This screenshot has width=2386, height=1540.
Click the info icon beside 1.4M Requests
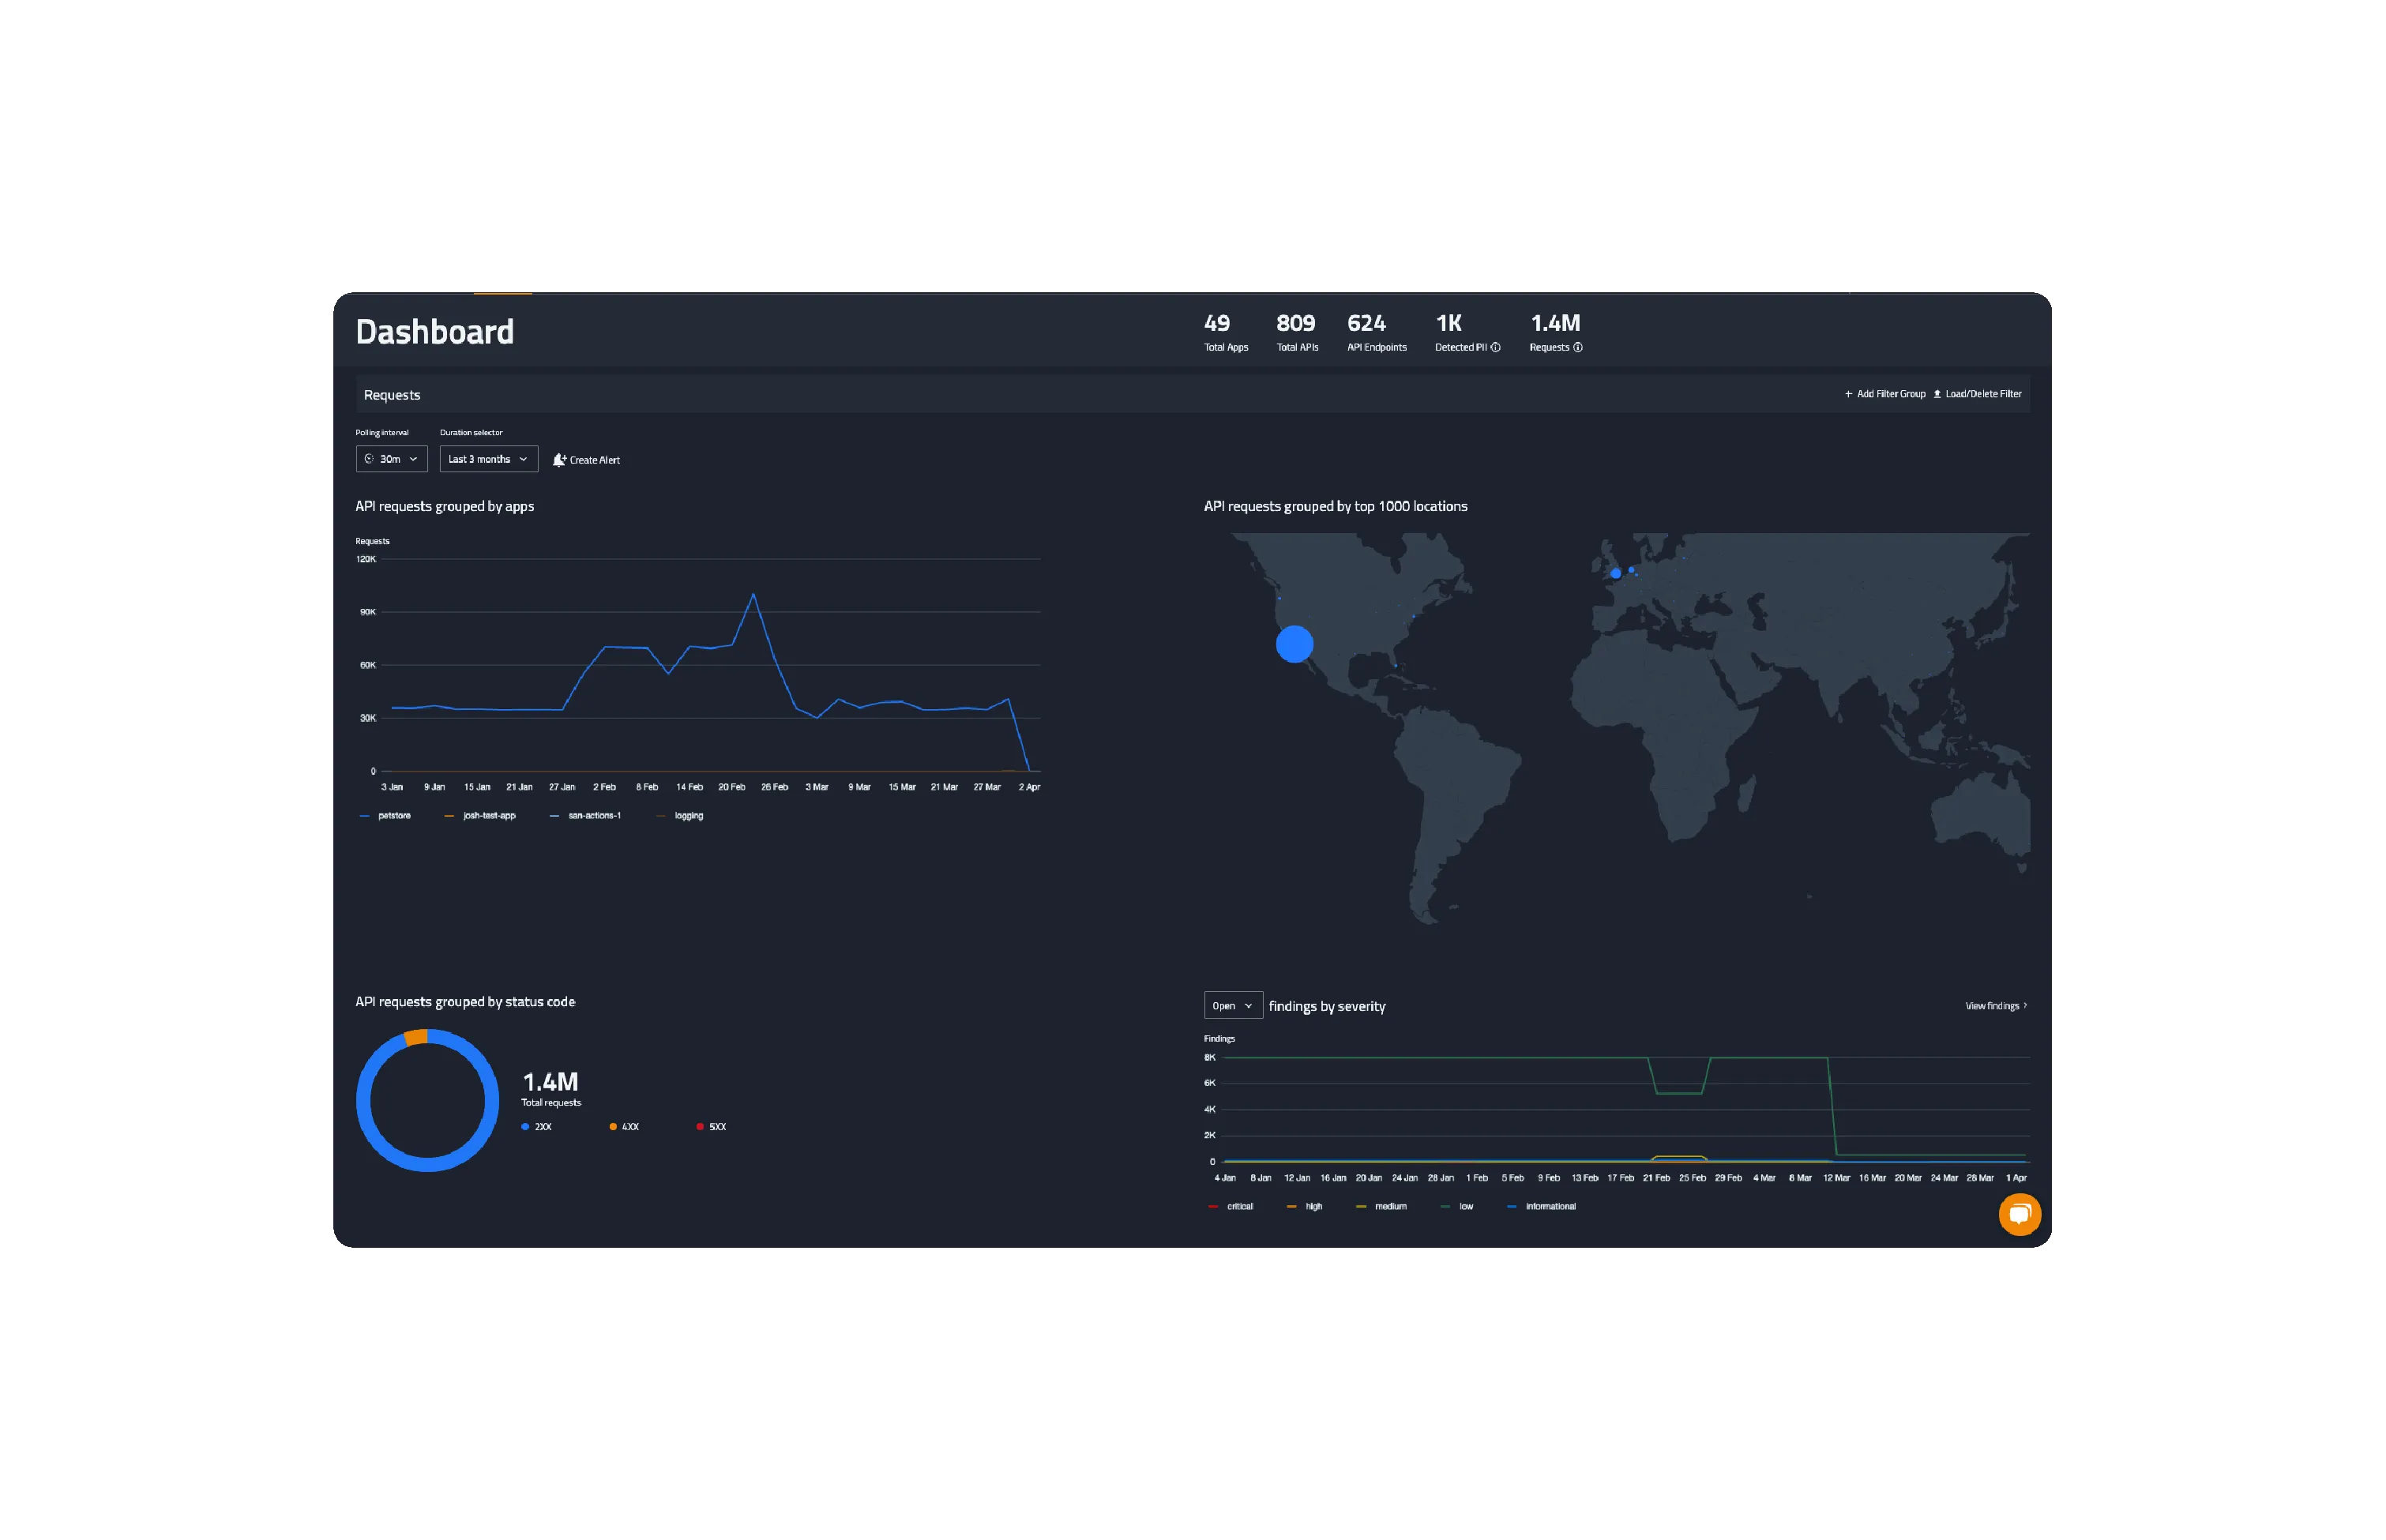1579,348
